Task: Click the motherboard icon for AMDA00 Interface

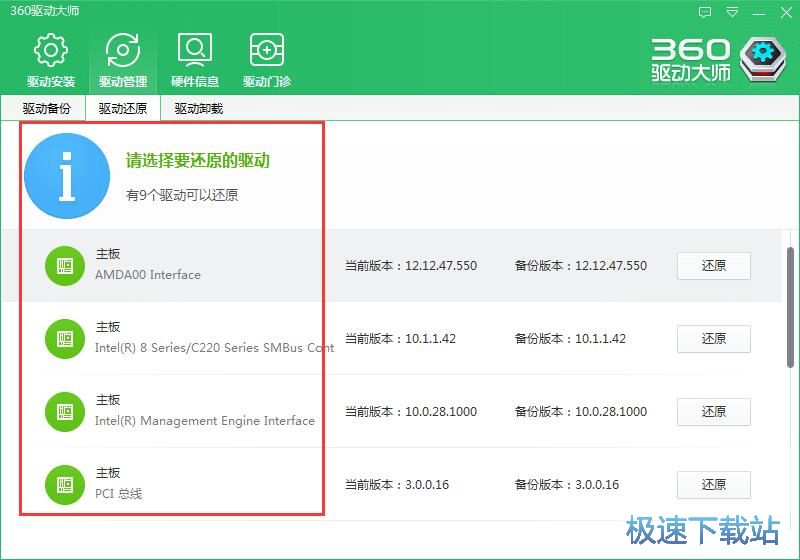Action: pos(65,266)
